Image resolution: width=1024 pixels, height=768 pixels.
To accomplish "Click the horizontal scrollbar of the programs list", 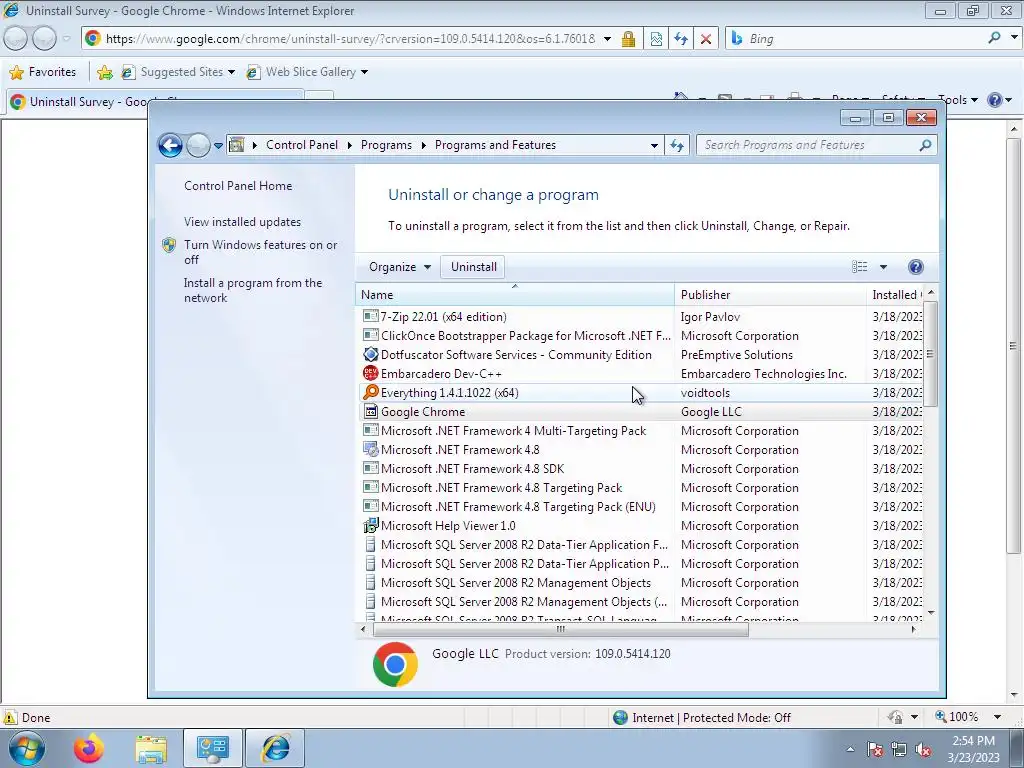I will click(x=560, y=630).
